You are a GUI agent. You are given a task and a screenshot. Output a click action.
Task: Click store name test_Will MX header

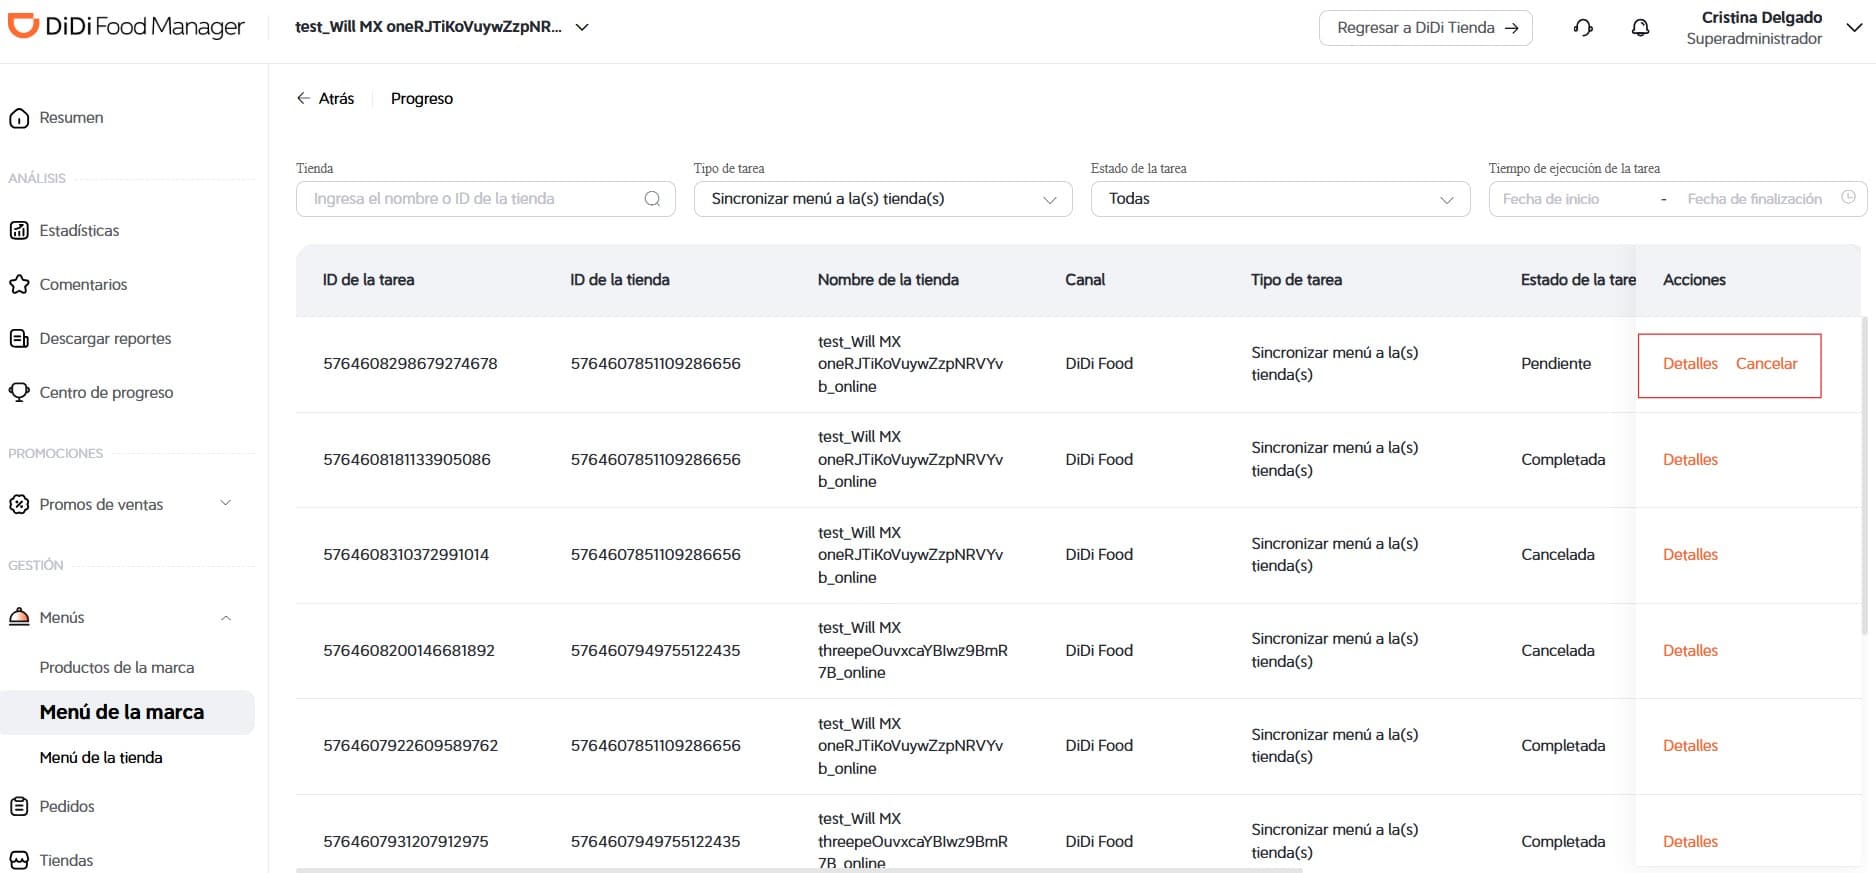coord(428,27)
